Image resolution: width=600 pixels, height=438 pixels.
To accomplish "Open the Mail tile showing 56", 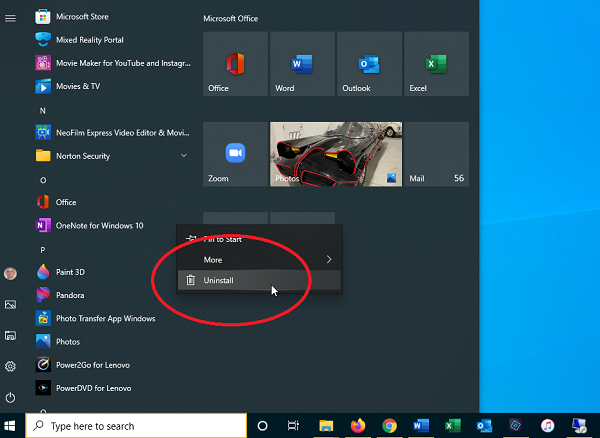I will [437, 154].
